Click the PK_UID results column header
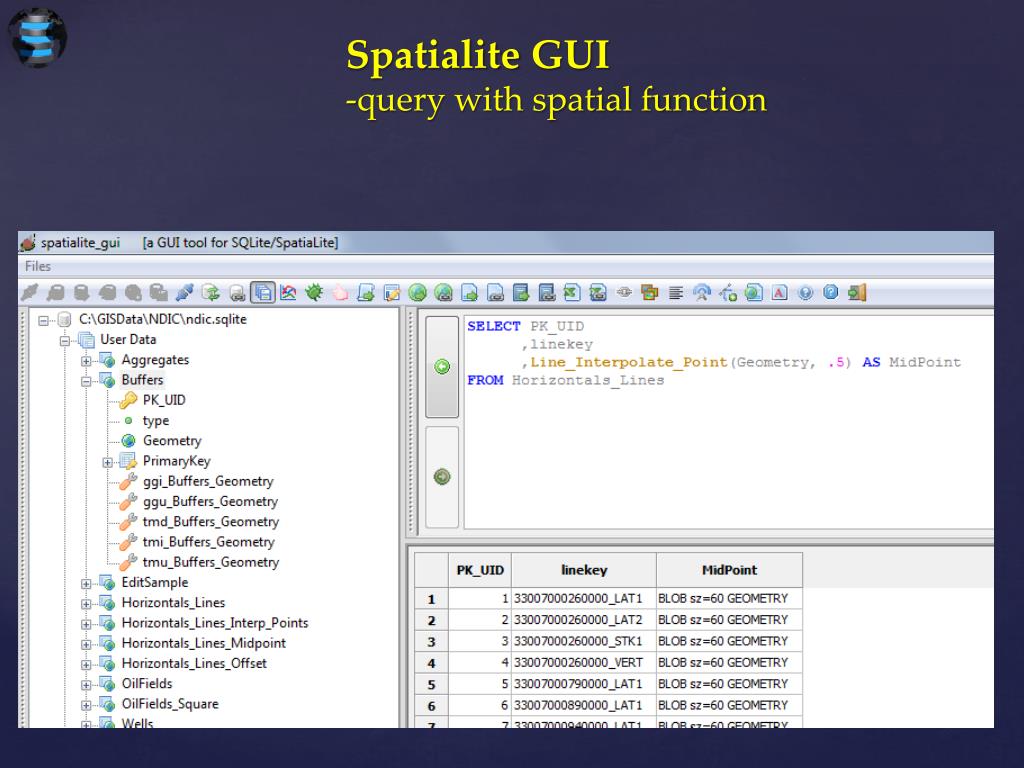The height and width of the screenshot is (768, 1024). 480,570
